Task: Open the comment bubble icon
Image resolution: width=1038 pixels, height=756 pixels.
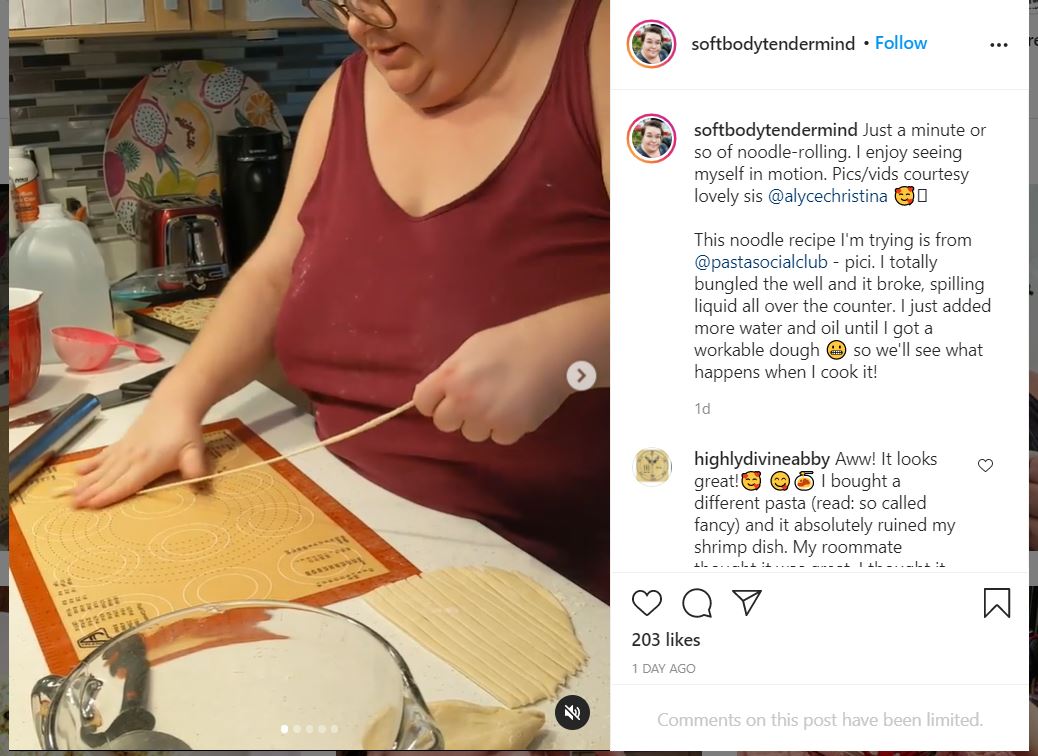Action: click(697, 603)
